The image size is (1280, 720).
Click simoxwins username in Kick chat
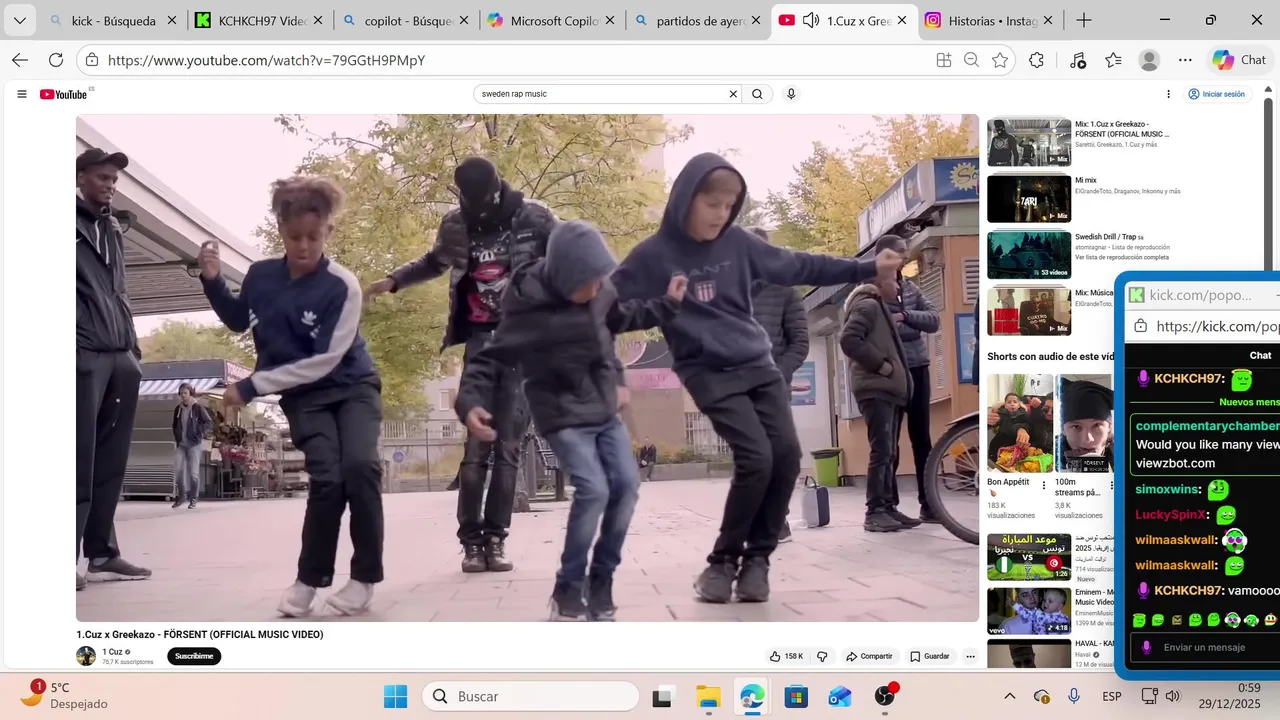(x=1168, y=490)
